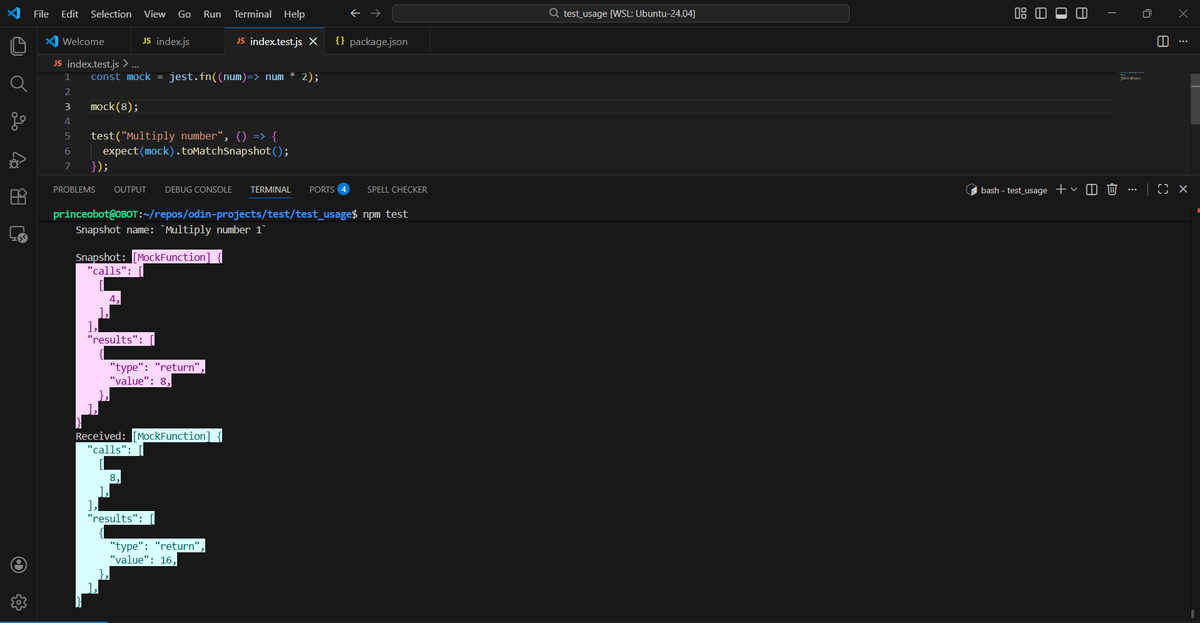The image size is (1200, 623).
Task: Open the Accounts menu icon
Action: click(17, 565)
